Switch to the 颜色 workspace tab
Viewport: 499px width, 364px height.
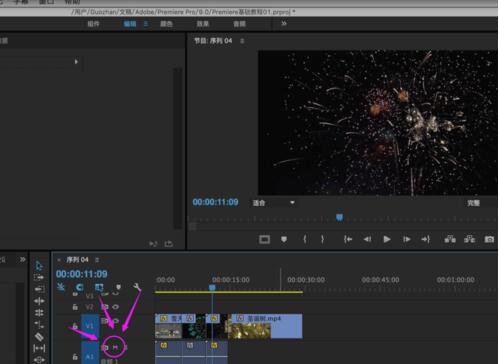pyautogui.click(x=166, y=24)
